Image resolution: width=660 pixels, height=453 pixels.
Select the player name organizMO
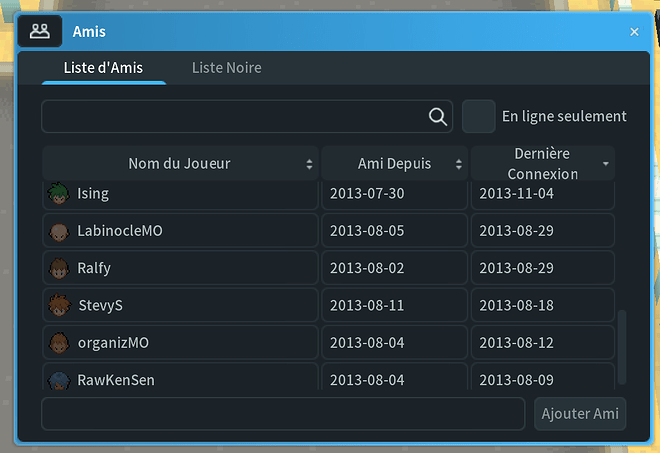113,343
